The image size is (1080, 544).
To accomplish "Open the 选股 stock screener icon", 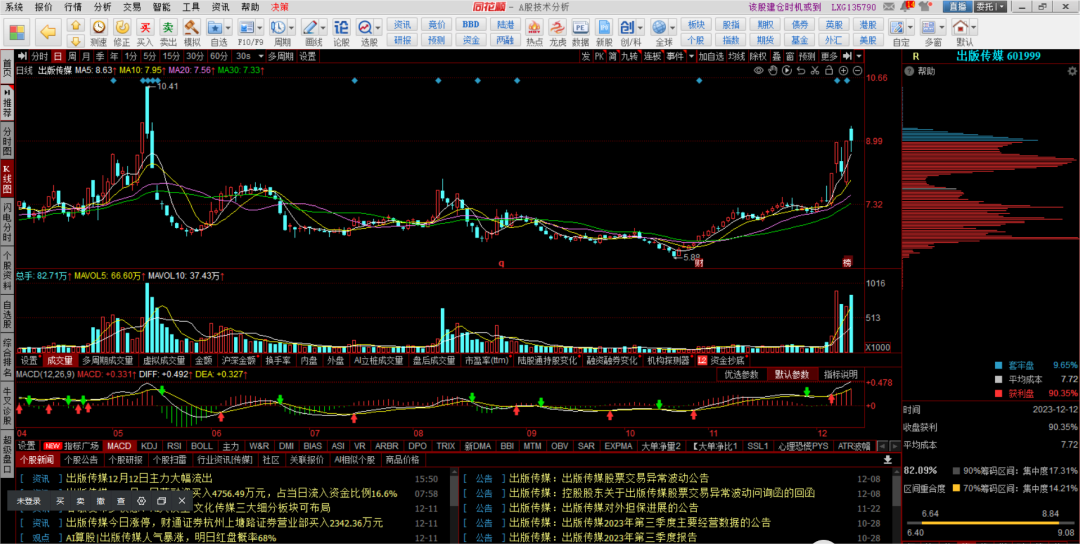I will click(x=365, y=27).
